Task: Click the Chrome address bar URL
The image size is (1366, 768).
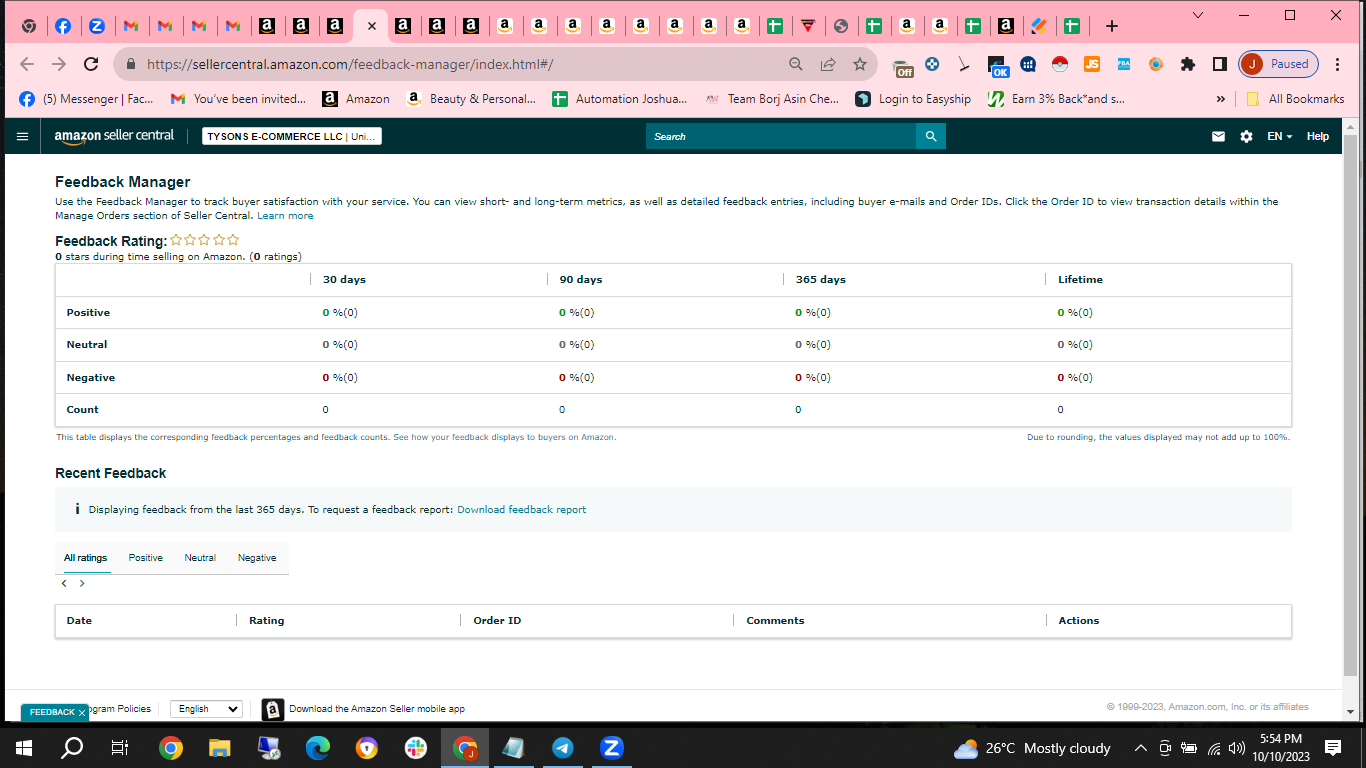Action: [350, 64]
